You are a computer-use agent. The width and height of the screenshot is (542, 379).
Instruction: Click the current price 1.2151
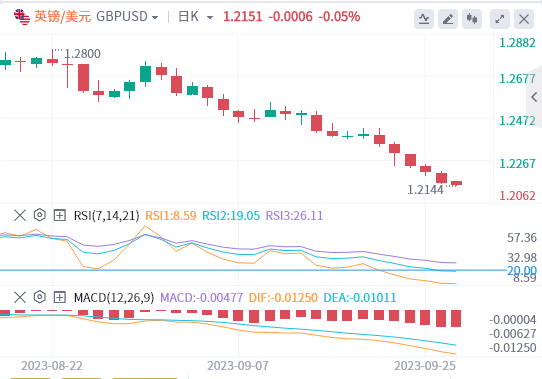[x=243, y=17]
